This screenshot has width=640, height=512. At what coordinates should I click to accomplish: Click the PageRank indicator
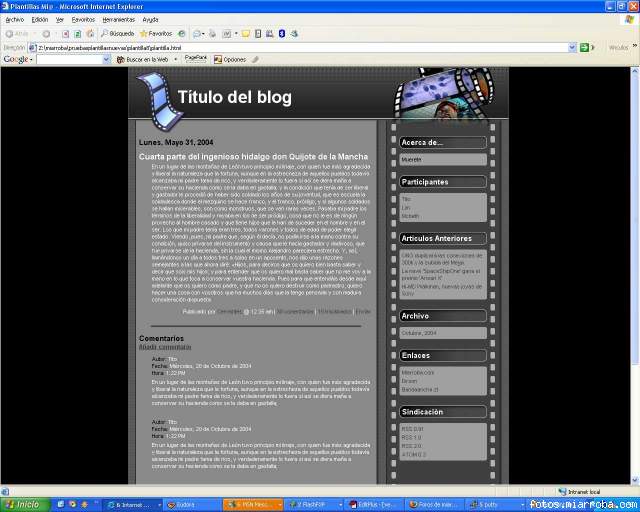point(196,59)
